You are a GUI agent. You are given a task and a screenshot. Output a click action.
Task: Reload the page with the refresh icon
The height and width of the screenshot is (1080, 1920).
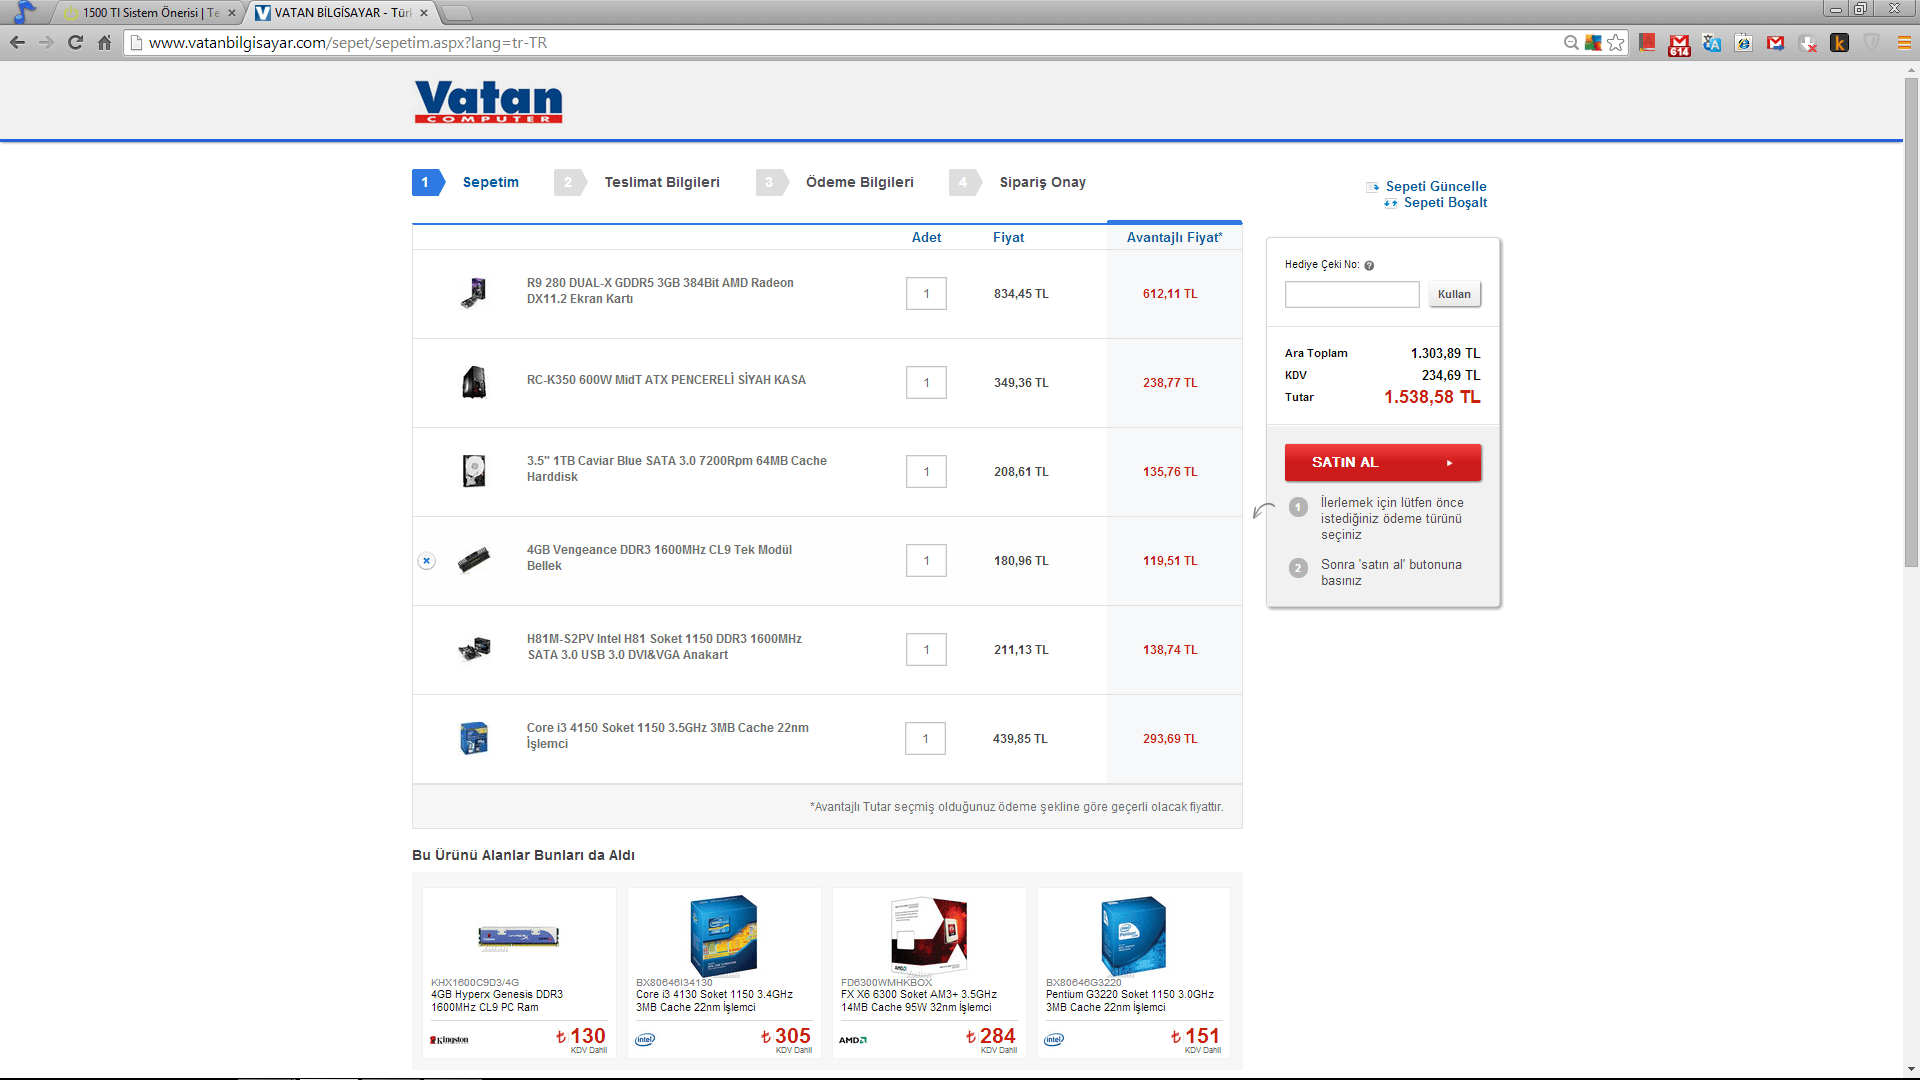pos(75,43)
